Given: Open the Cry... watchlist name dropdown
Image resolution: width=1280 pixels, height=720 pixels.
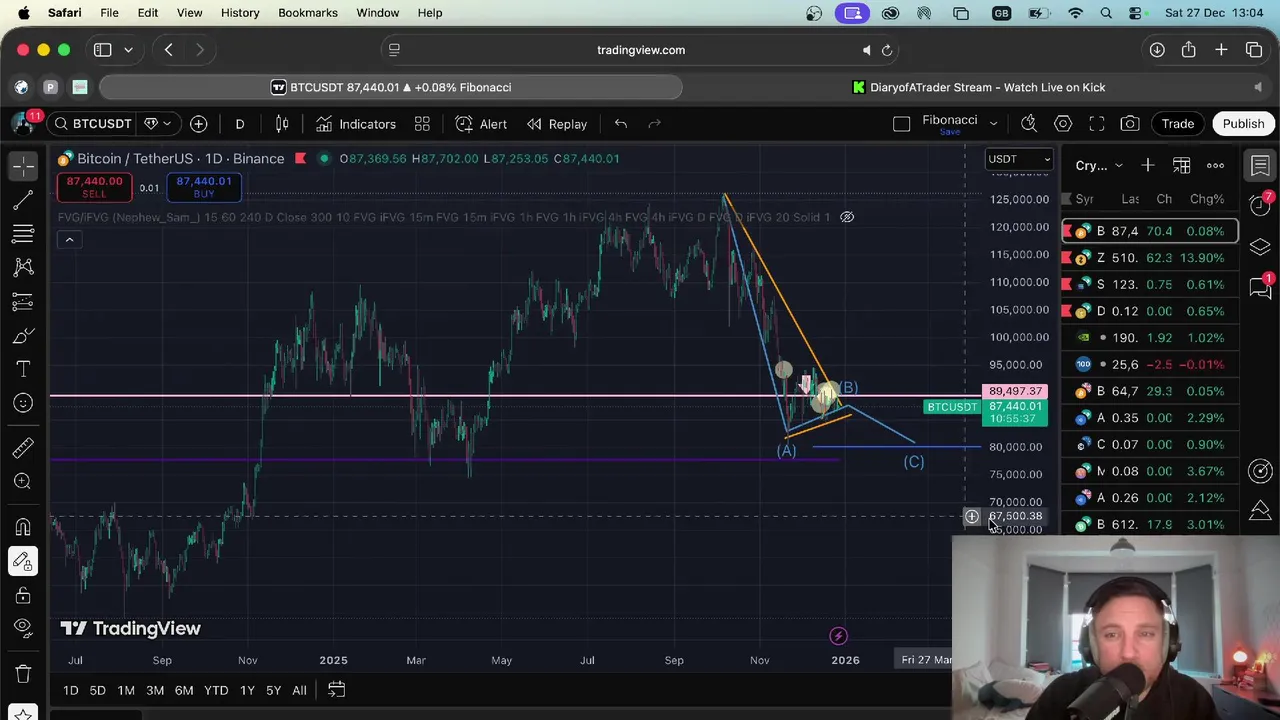Looking at the screenshot, I should [1099, 165].
